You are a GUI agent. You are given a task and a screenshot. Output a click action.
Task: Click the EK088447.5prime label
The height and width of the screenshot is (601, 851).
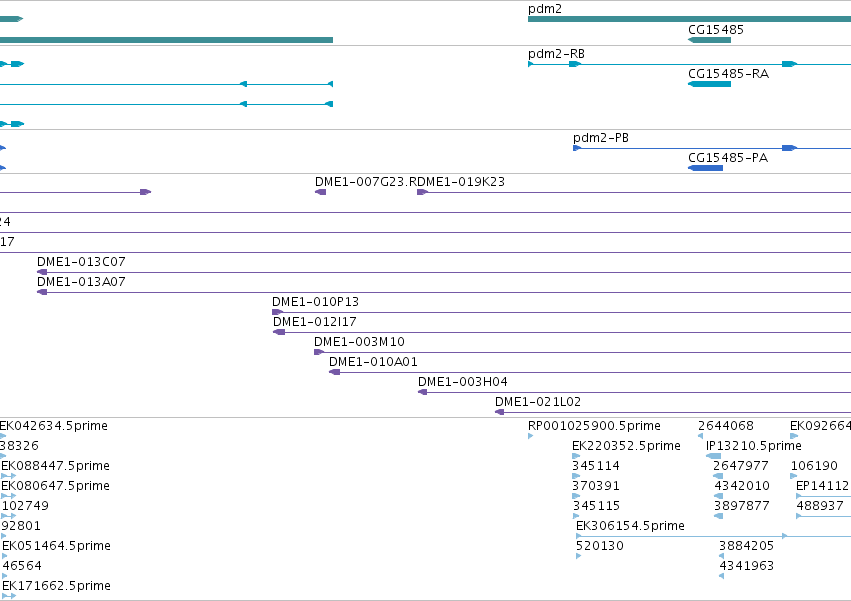point(55,466)
